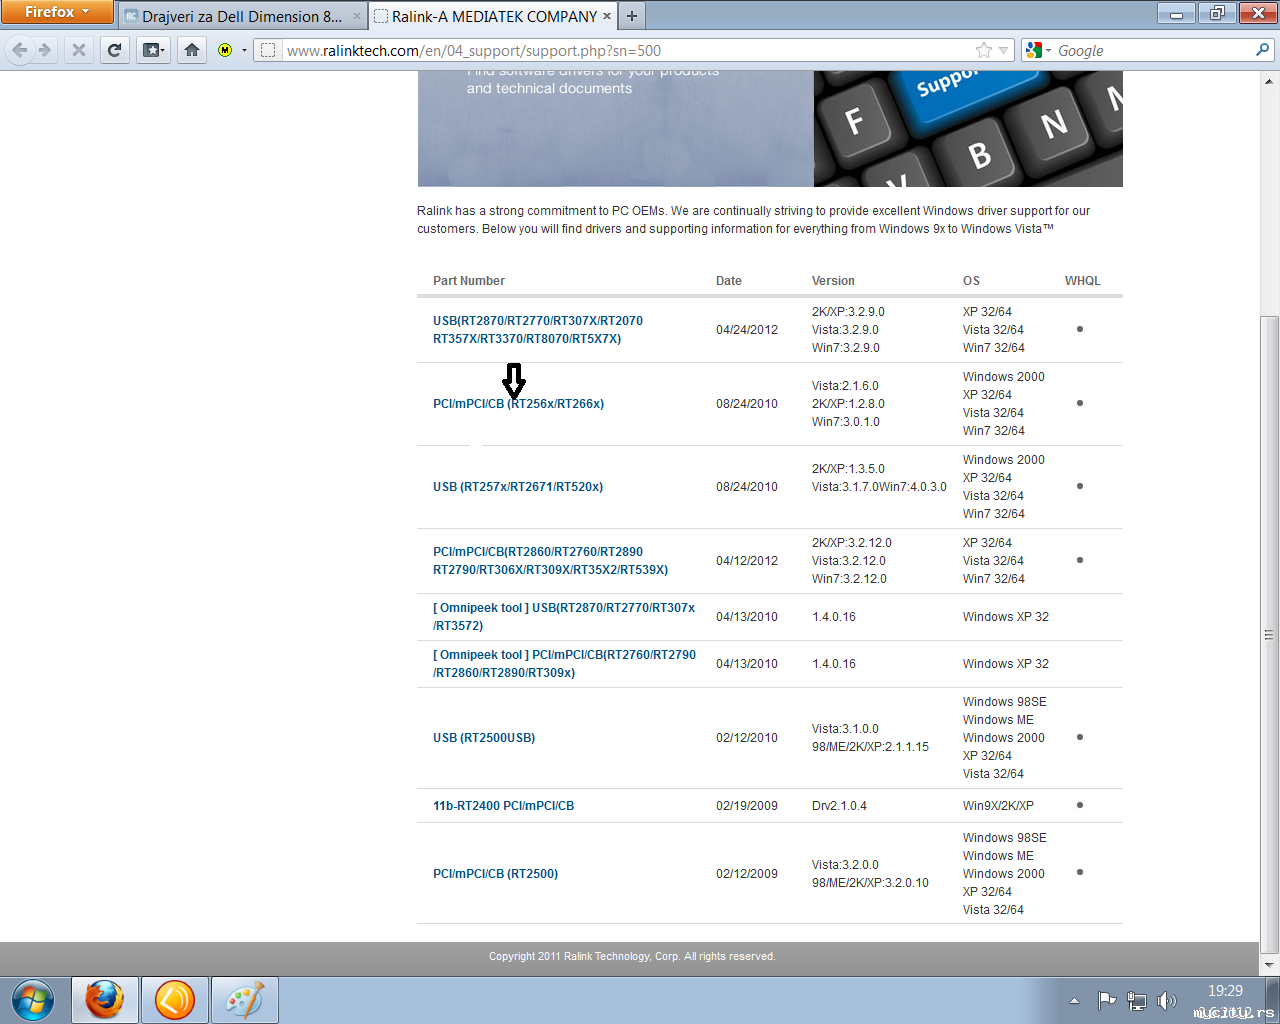This screenshot has width=1280, height=1024.
Task: Click the Ralink copyright footer text
Action: tap(632, 957)
